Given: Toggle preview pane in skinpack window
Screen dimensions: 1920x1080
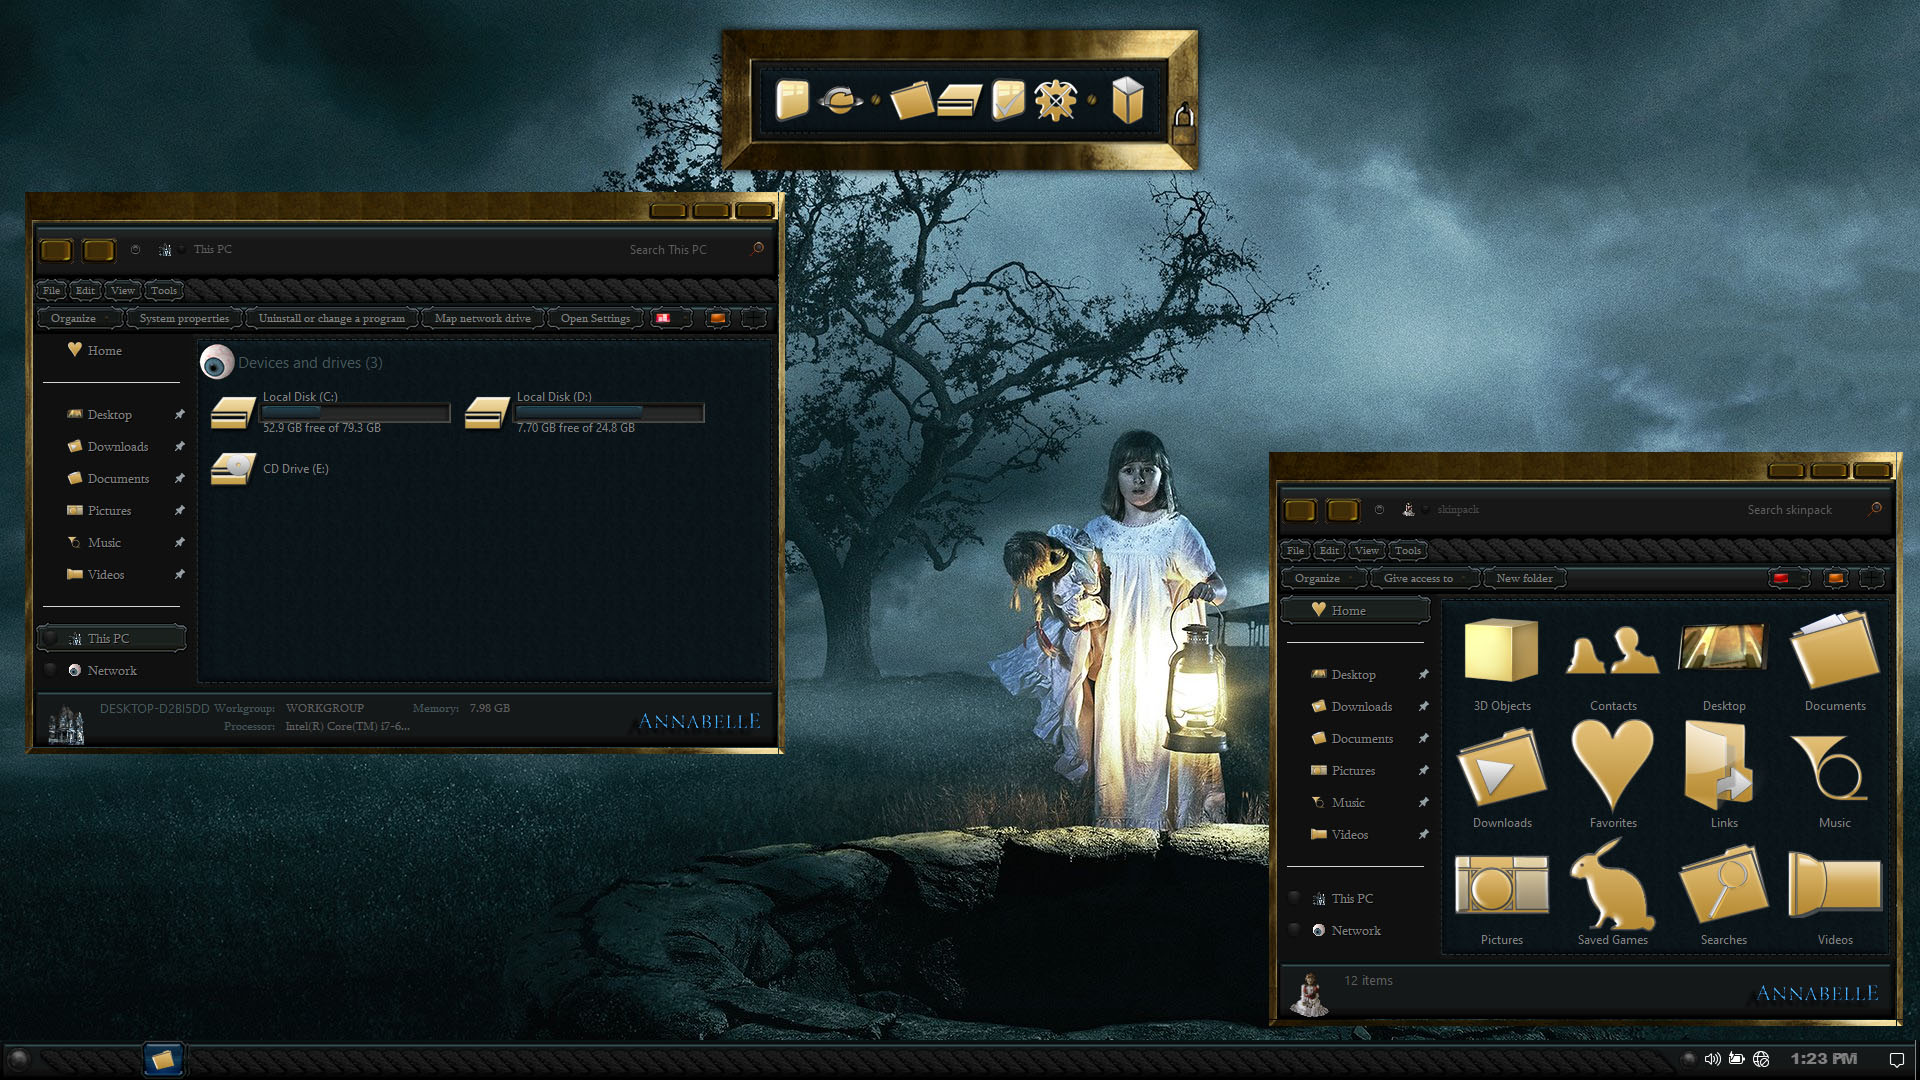Looking at the screenshot, I should [x=1835, y=578].
